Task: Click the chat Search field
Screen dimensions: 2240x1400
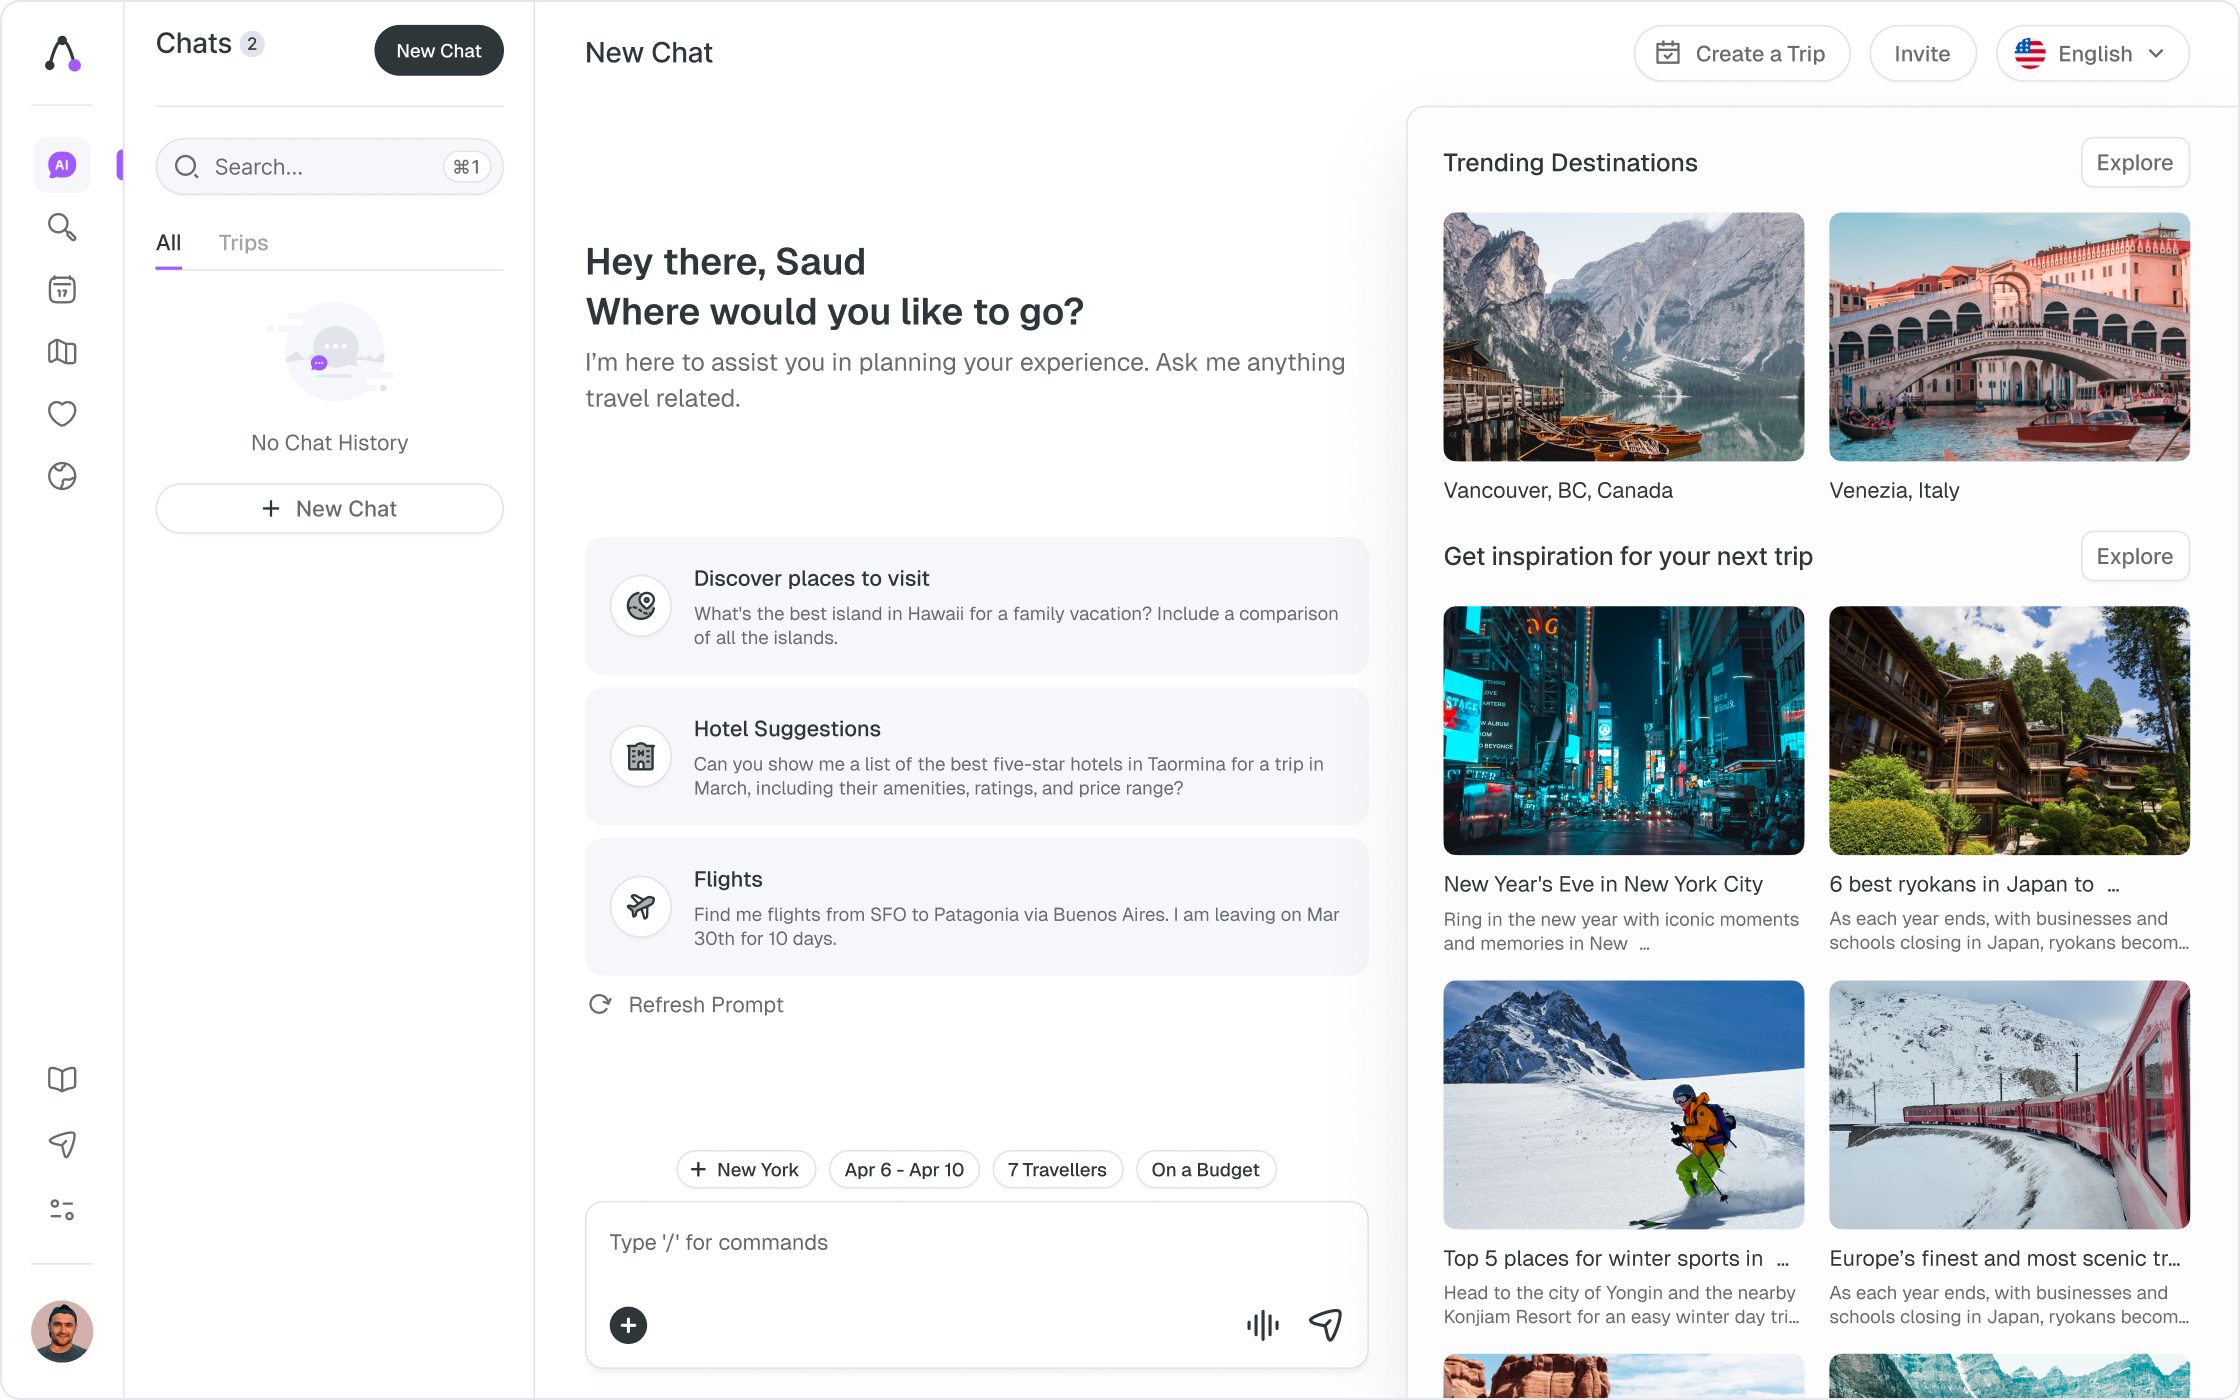Action: (329, 167)
